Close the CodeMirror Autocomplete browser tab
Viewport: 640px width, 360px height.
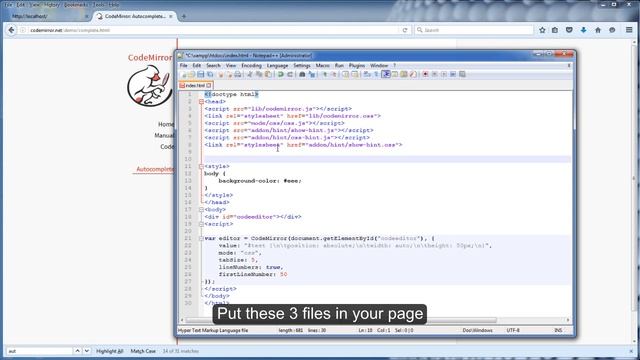tap(171, 16)
